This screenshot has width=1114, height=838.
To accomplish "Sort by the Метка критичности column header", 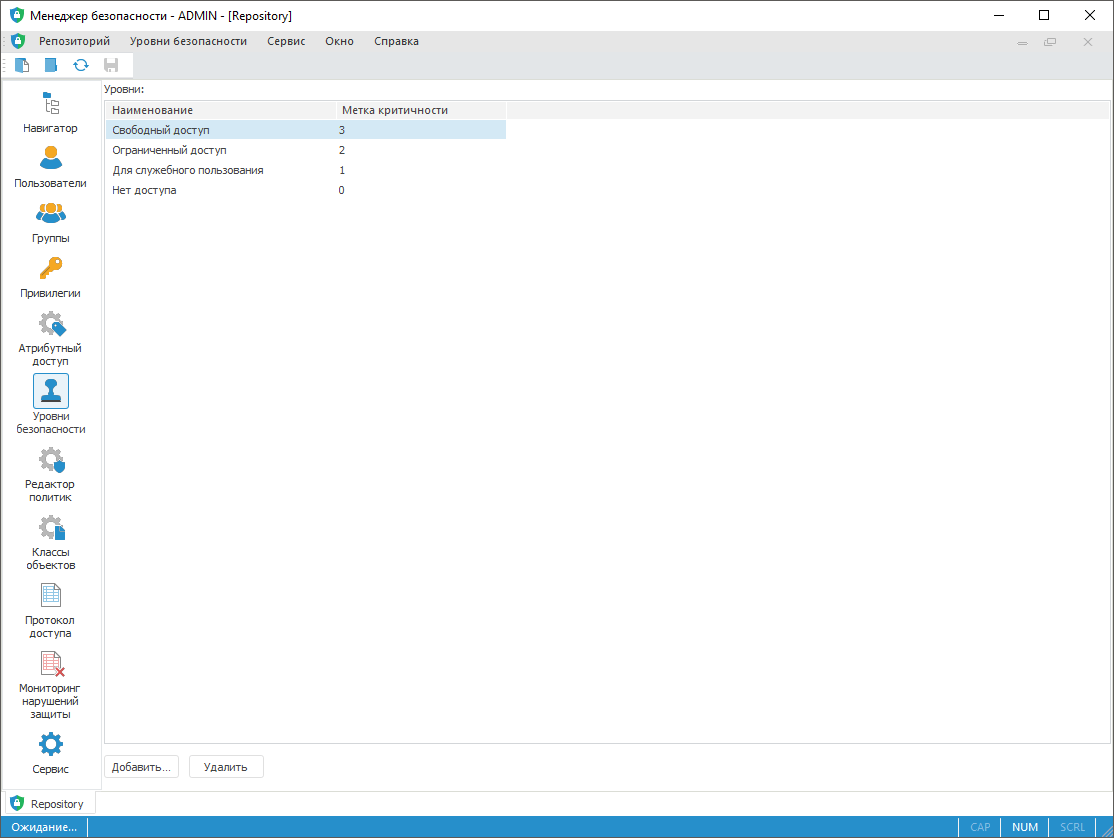I will tap(421, 110).
